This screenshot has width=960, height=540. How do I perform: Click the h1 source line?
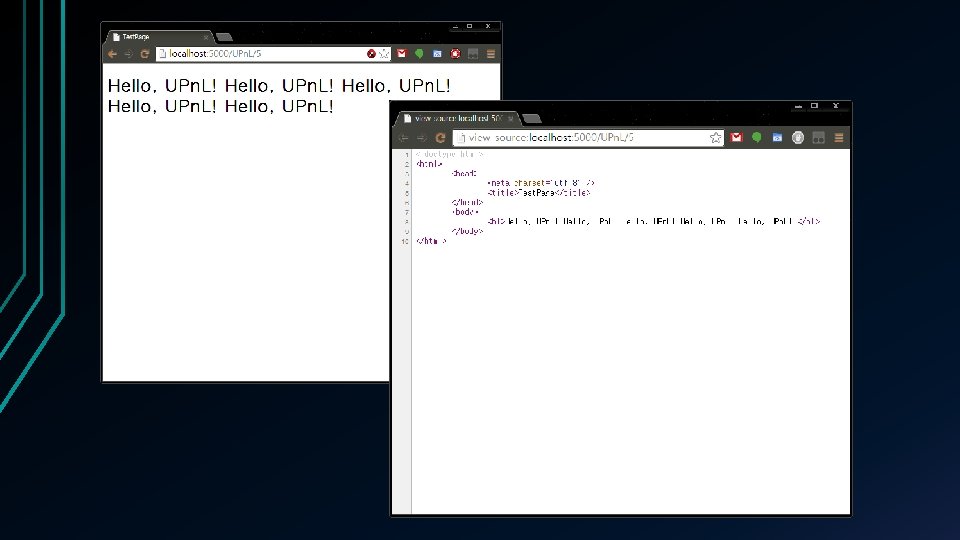654,222
